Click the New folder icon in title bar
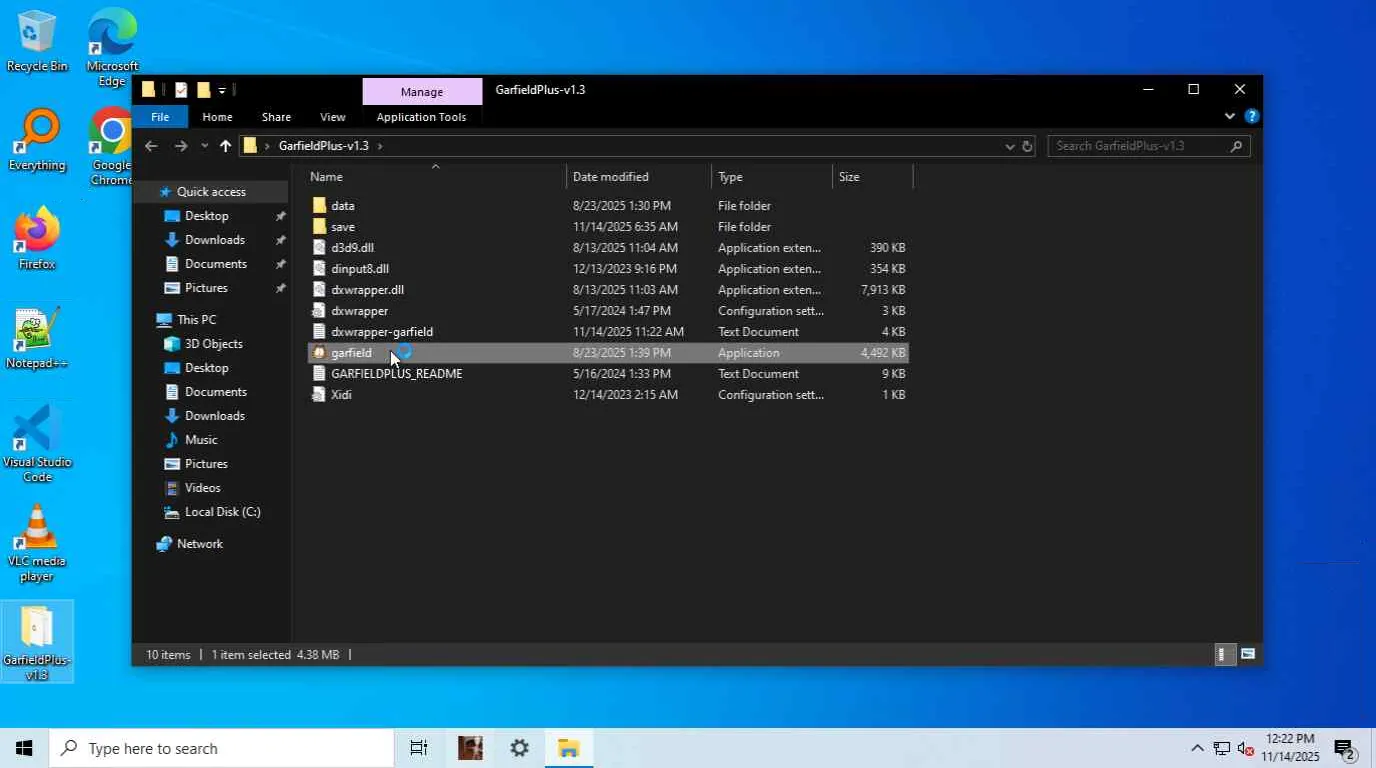Image resolution: width=1376 pixels, height=768 pixels. click(203, 90)
